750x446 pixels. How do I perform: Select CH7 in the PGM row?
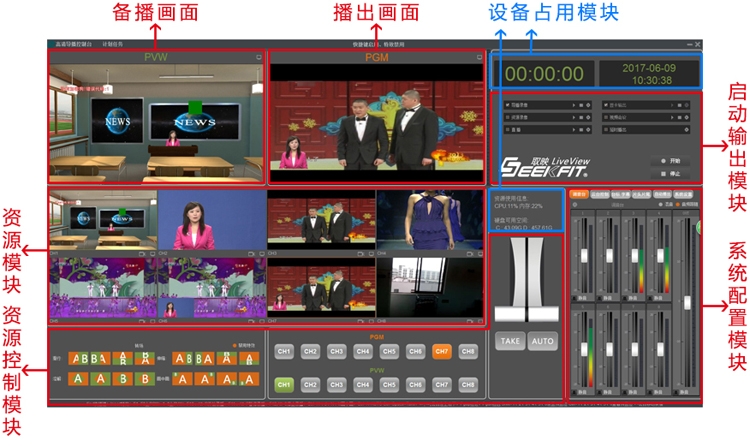click(442, 352)
